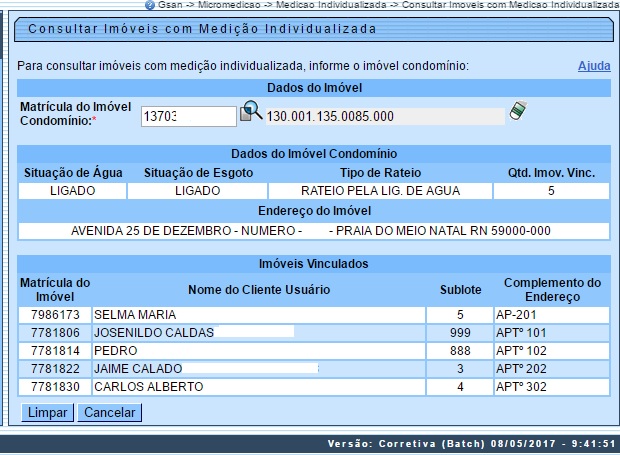This screenshot has height=455, width=620.
Task: Click the Qtd. Imov. Vinc. value 5
Action: click(x=552, y=190)
